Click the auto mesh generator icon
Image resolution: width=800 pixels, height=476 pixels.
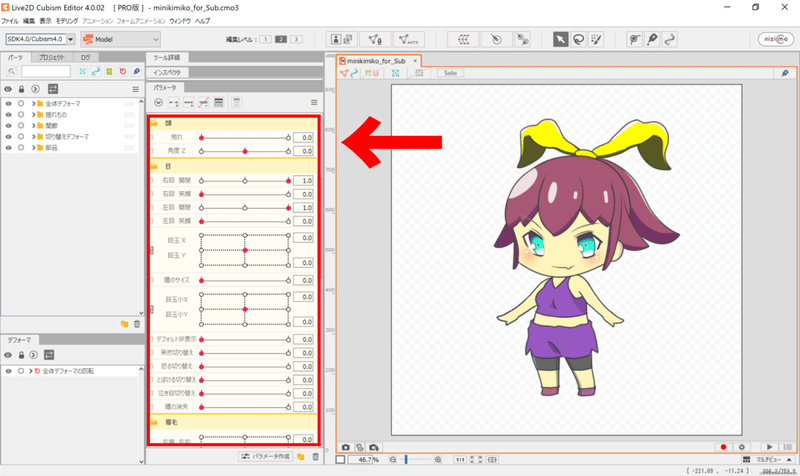[409, 39]
